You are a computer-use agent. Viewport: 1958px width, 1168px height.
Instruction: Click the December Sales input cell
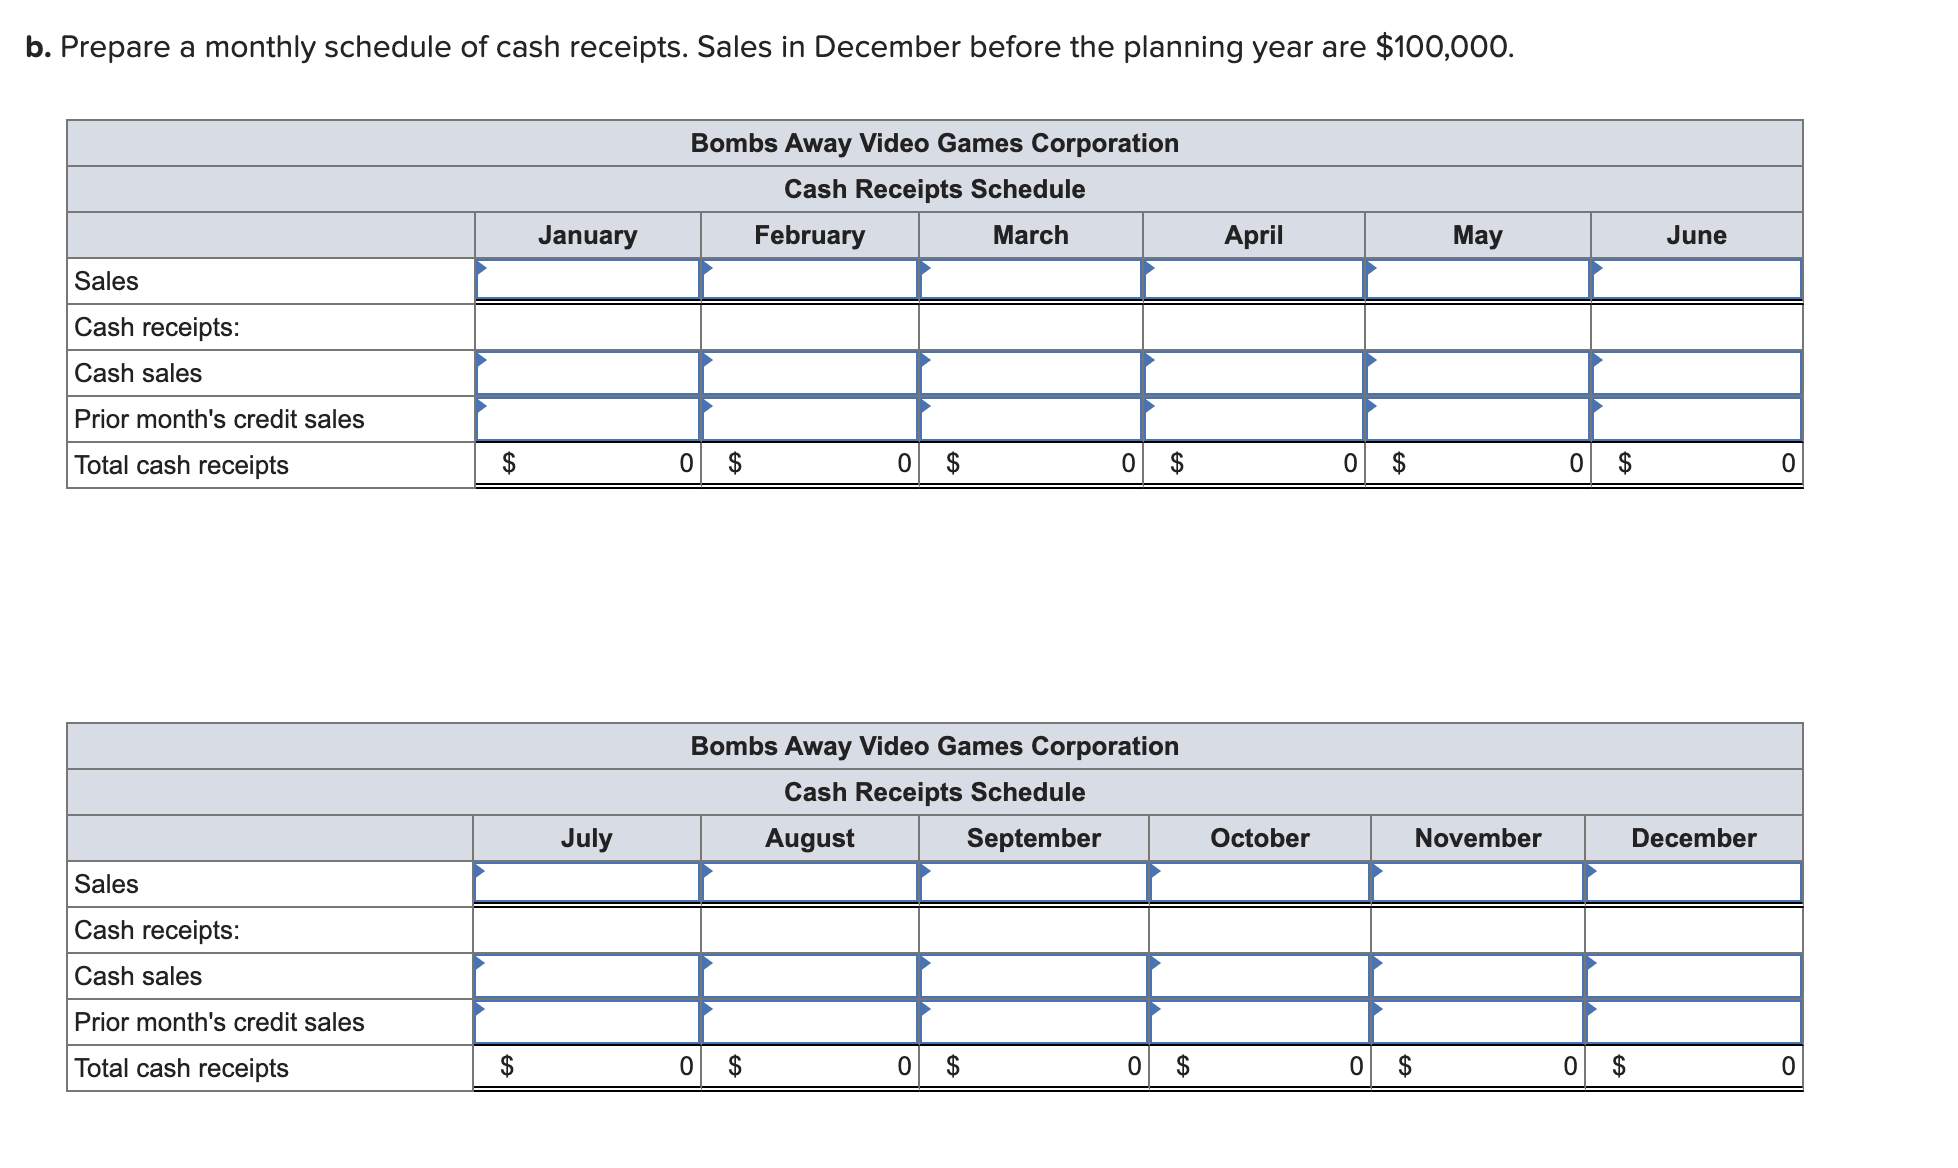coord(1694,883)
